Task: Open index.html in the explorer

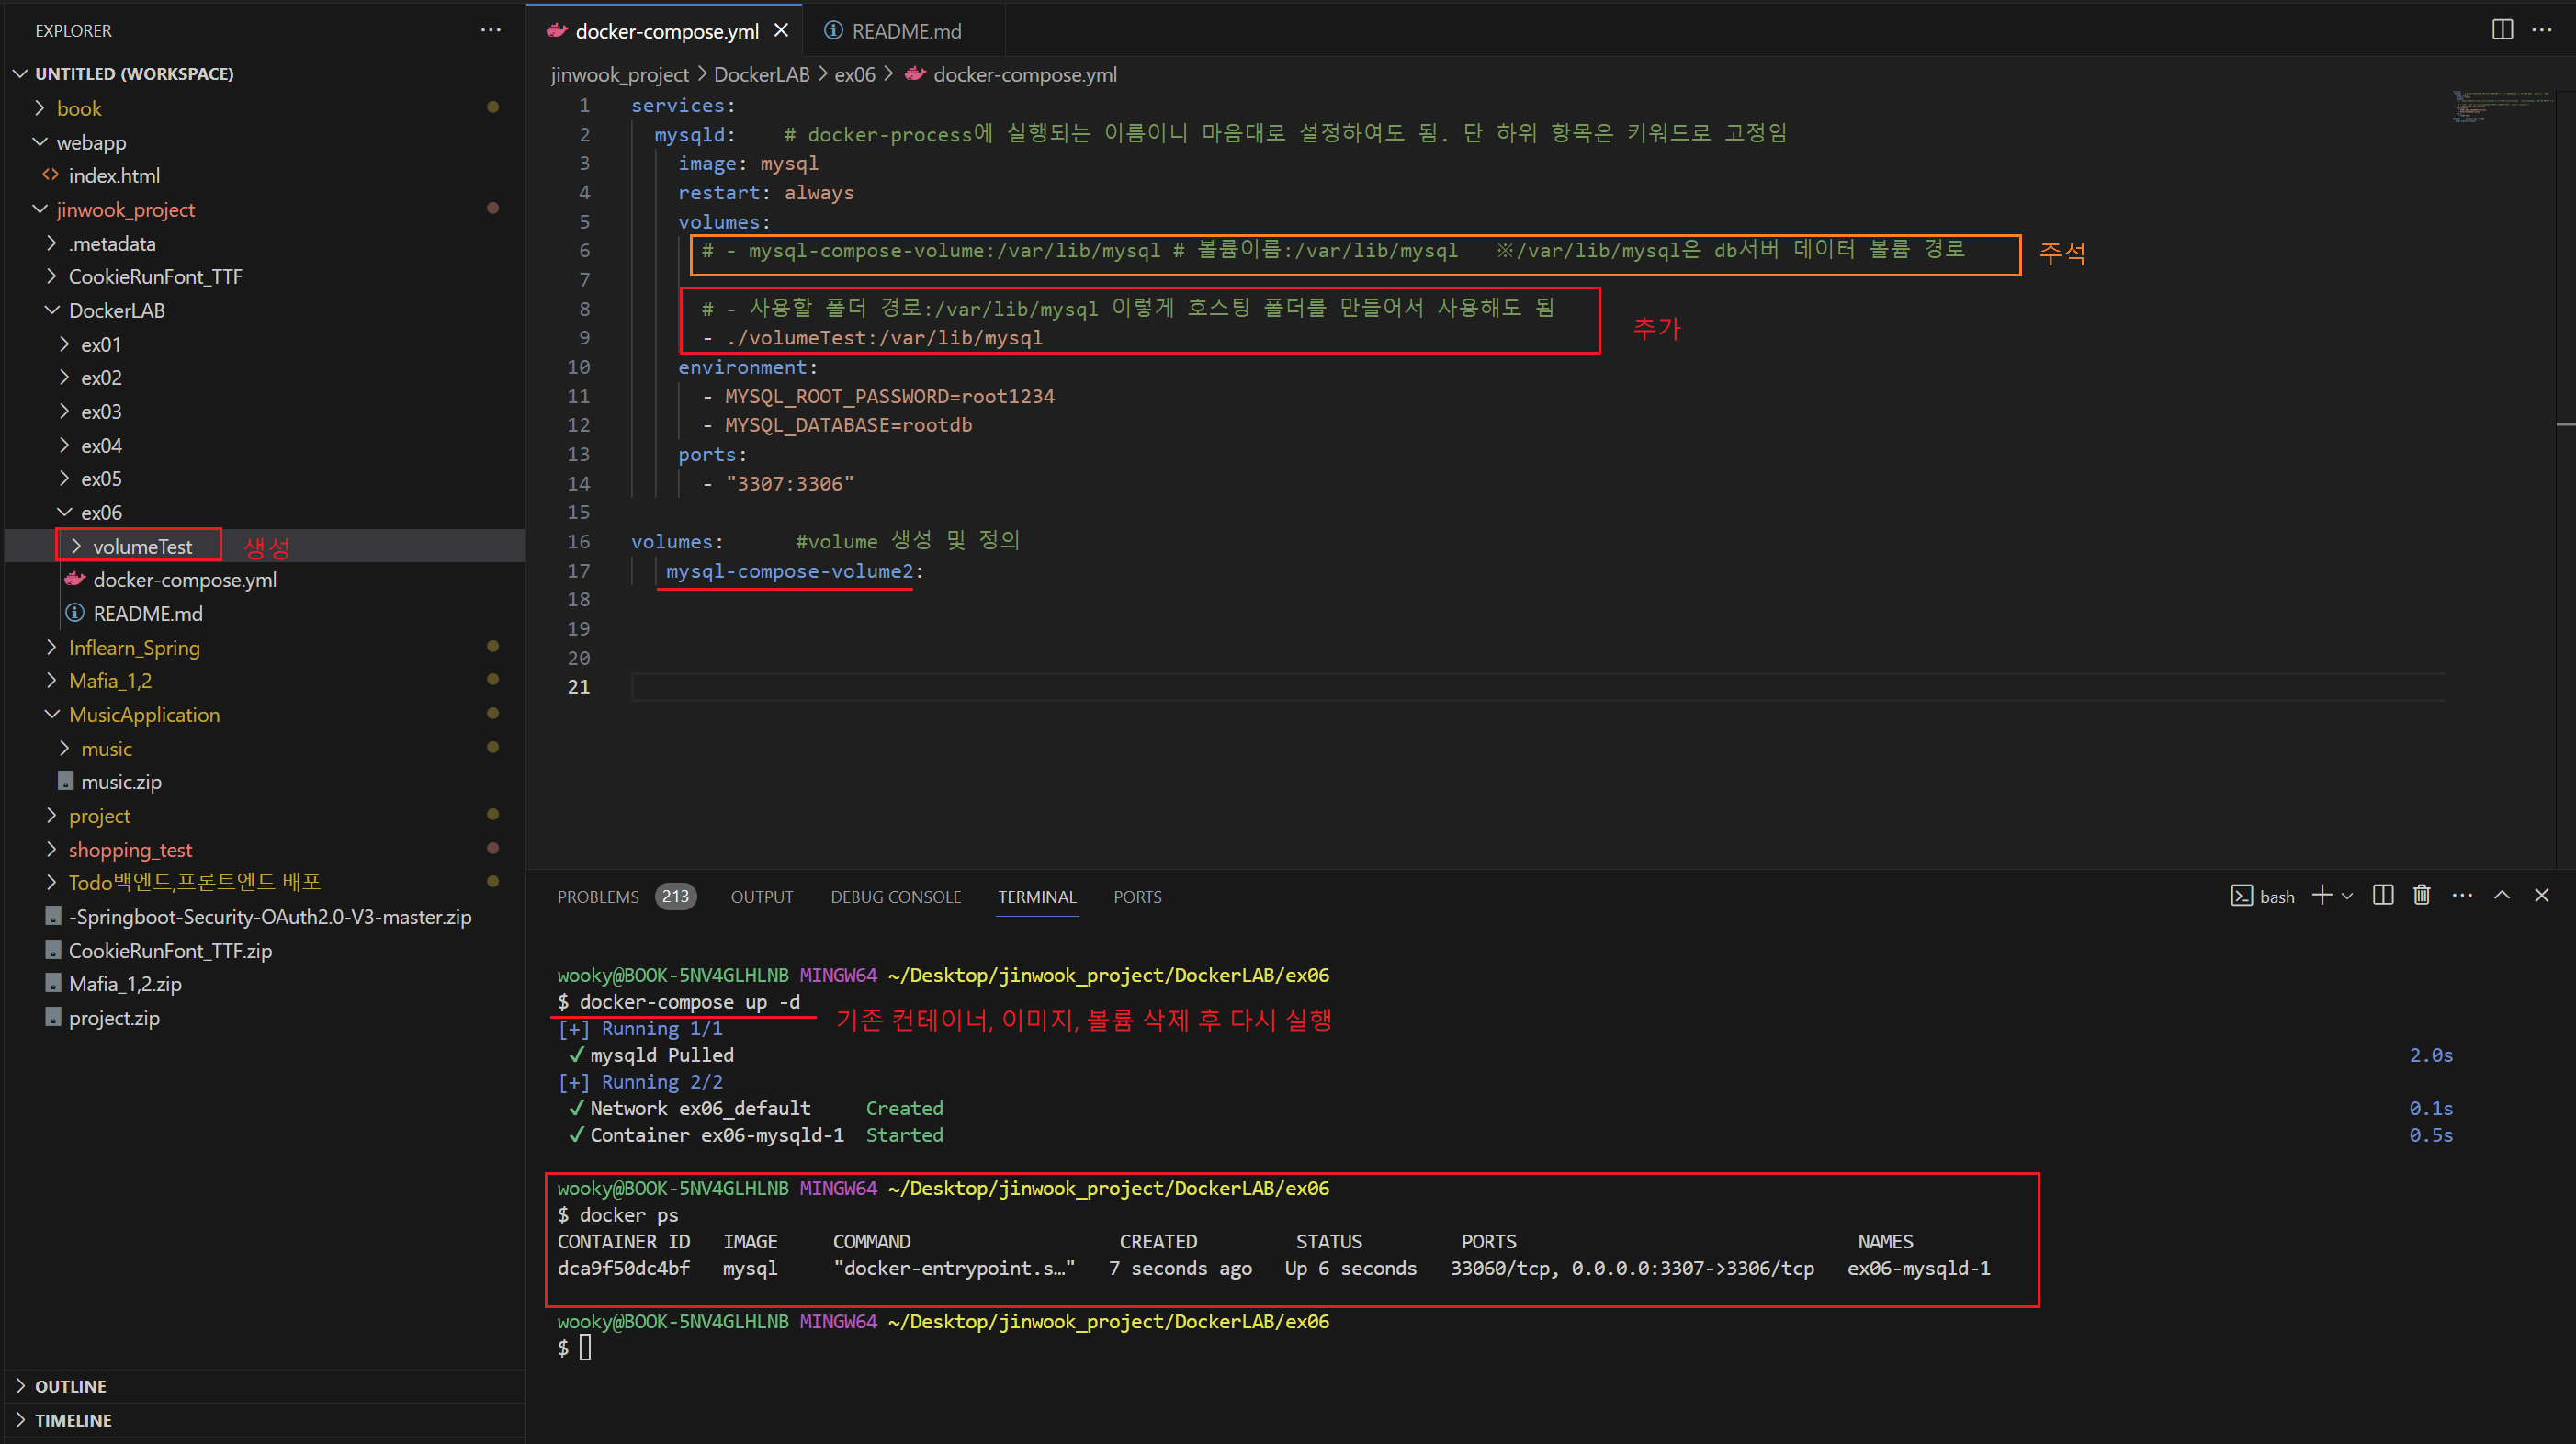Action: [x=113, y=176]
